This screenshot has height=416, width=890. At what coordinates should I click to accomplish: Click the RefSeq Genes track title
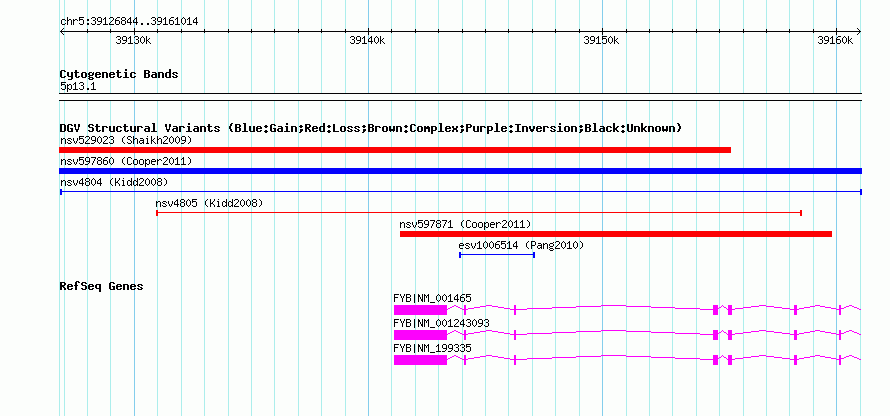(x=101, y=286)
